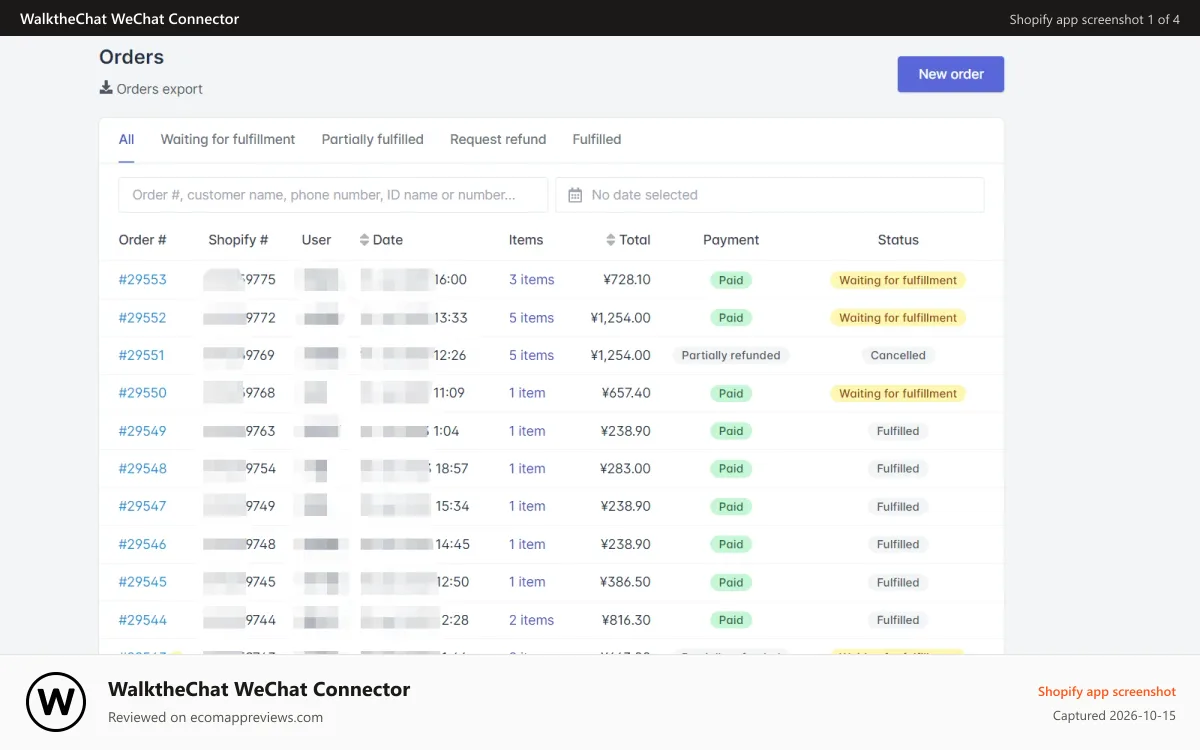Open the No date selected picker
Viewport: 1200px width, 750px height.
tap(770, 195)
